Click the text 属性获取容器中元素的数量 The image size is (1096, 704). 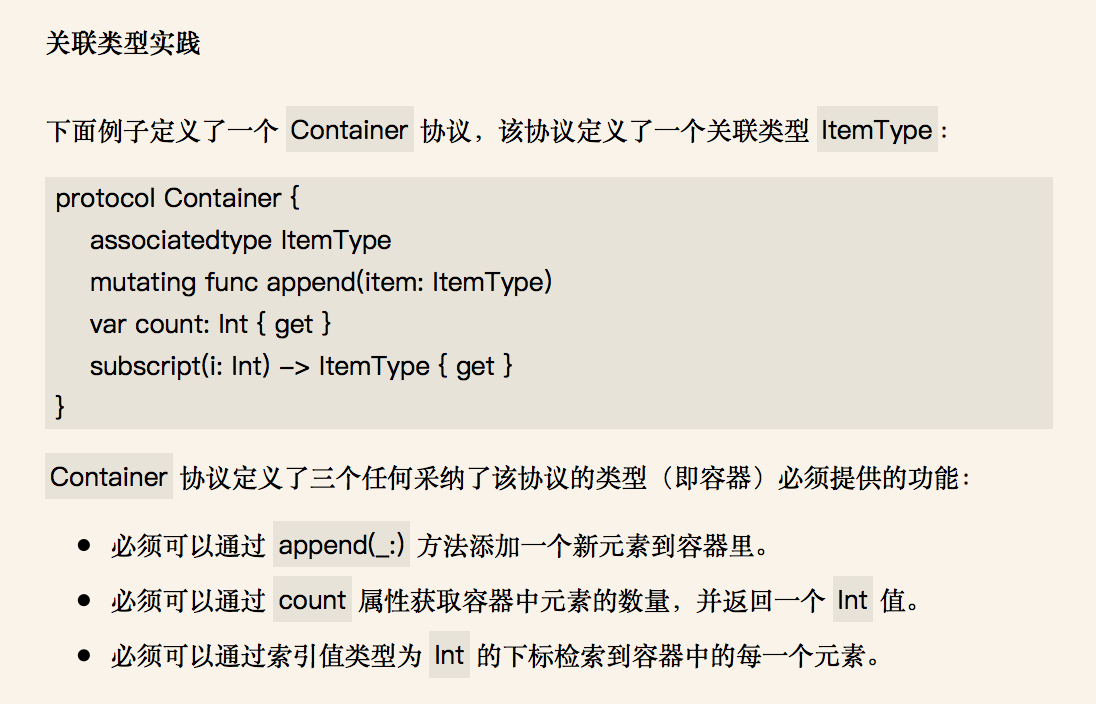tap(514, 601)
